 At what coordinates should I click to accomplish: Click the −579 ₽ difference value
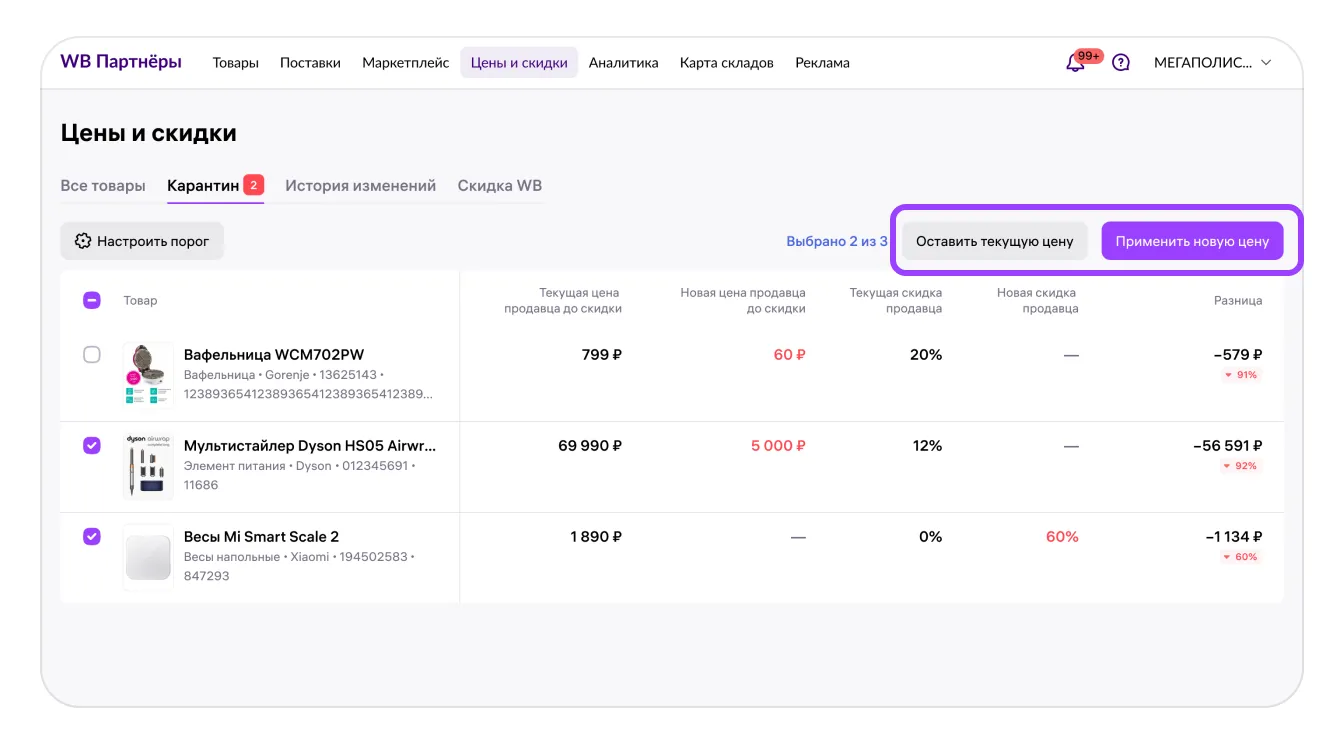tap(1238, 354)
